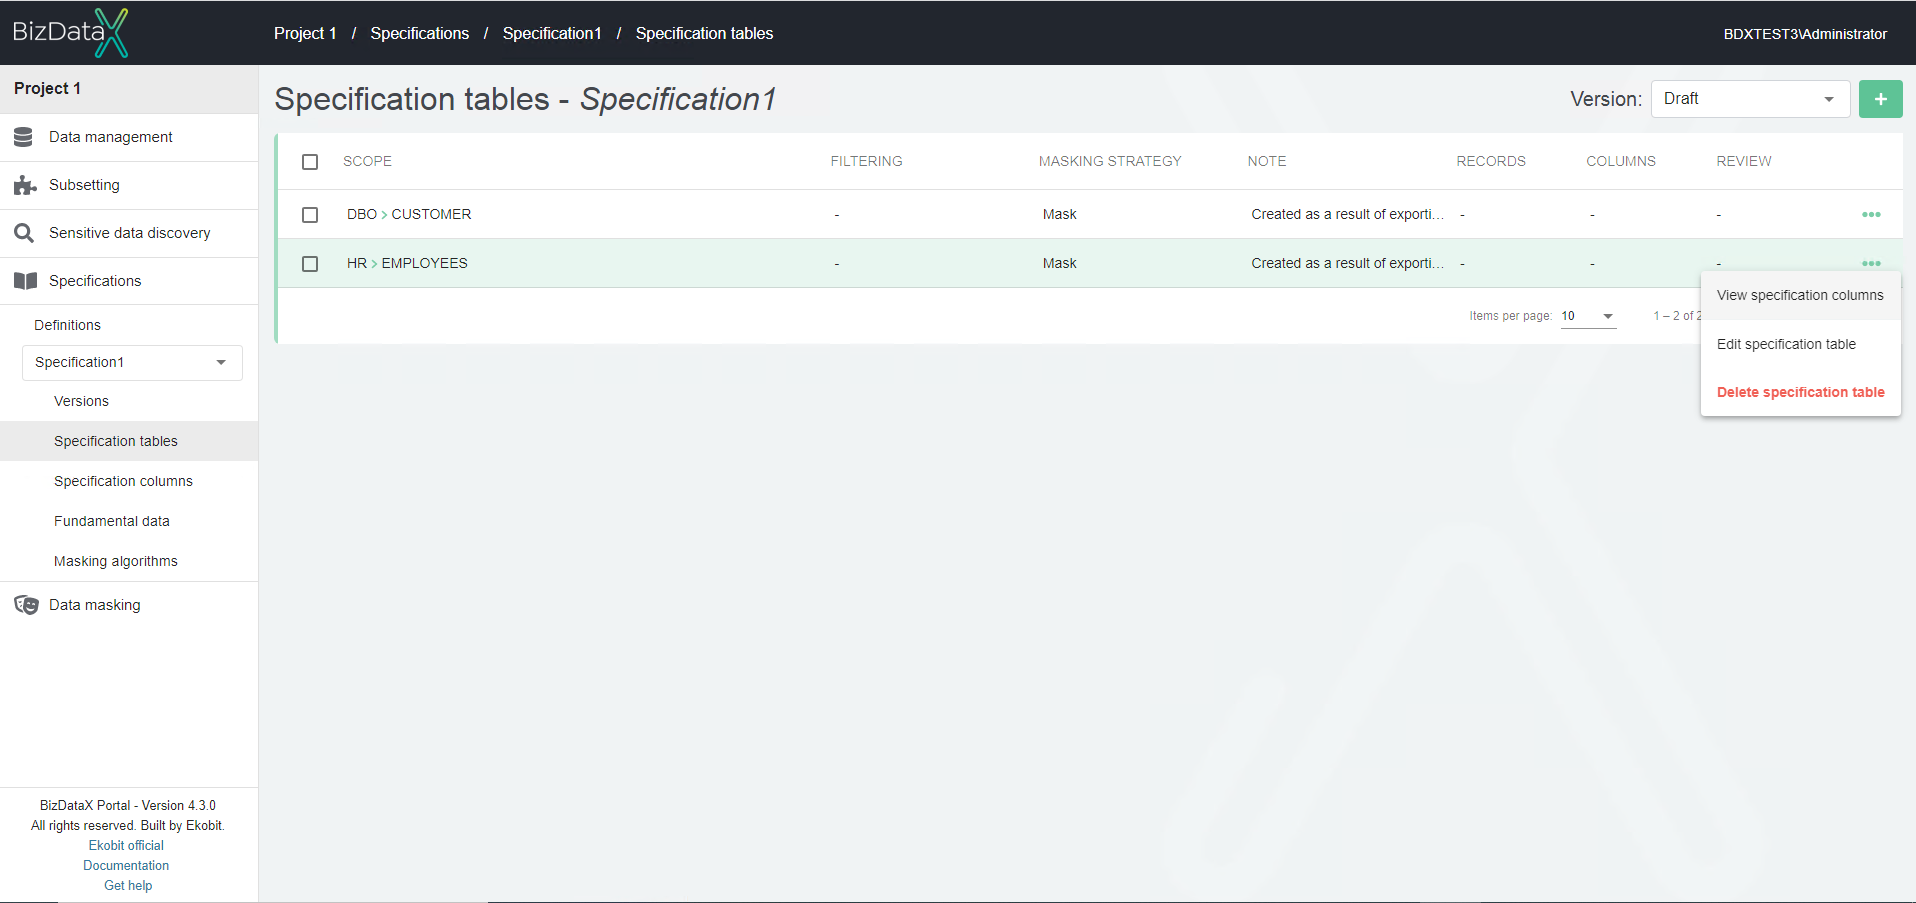Click the Mask strategy in EMPLOYEES row
Image resolution: width=1916 pixels, height=903 pixels.
point(1060,263)
